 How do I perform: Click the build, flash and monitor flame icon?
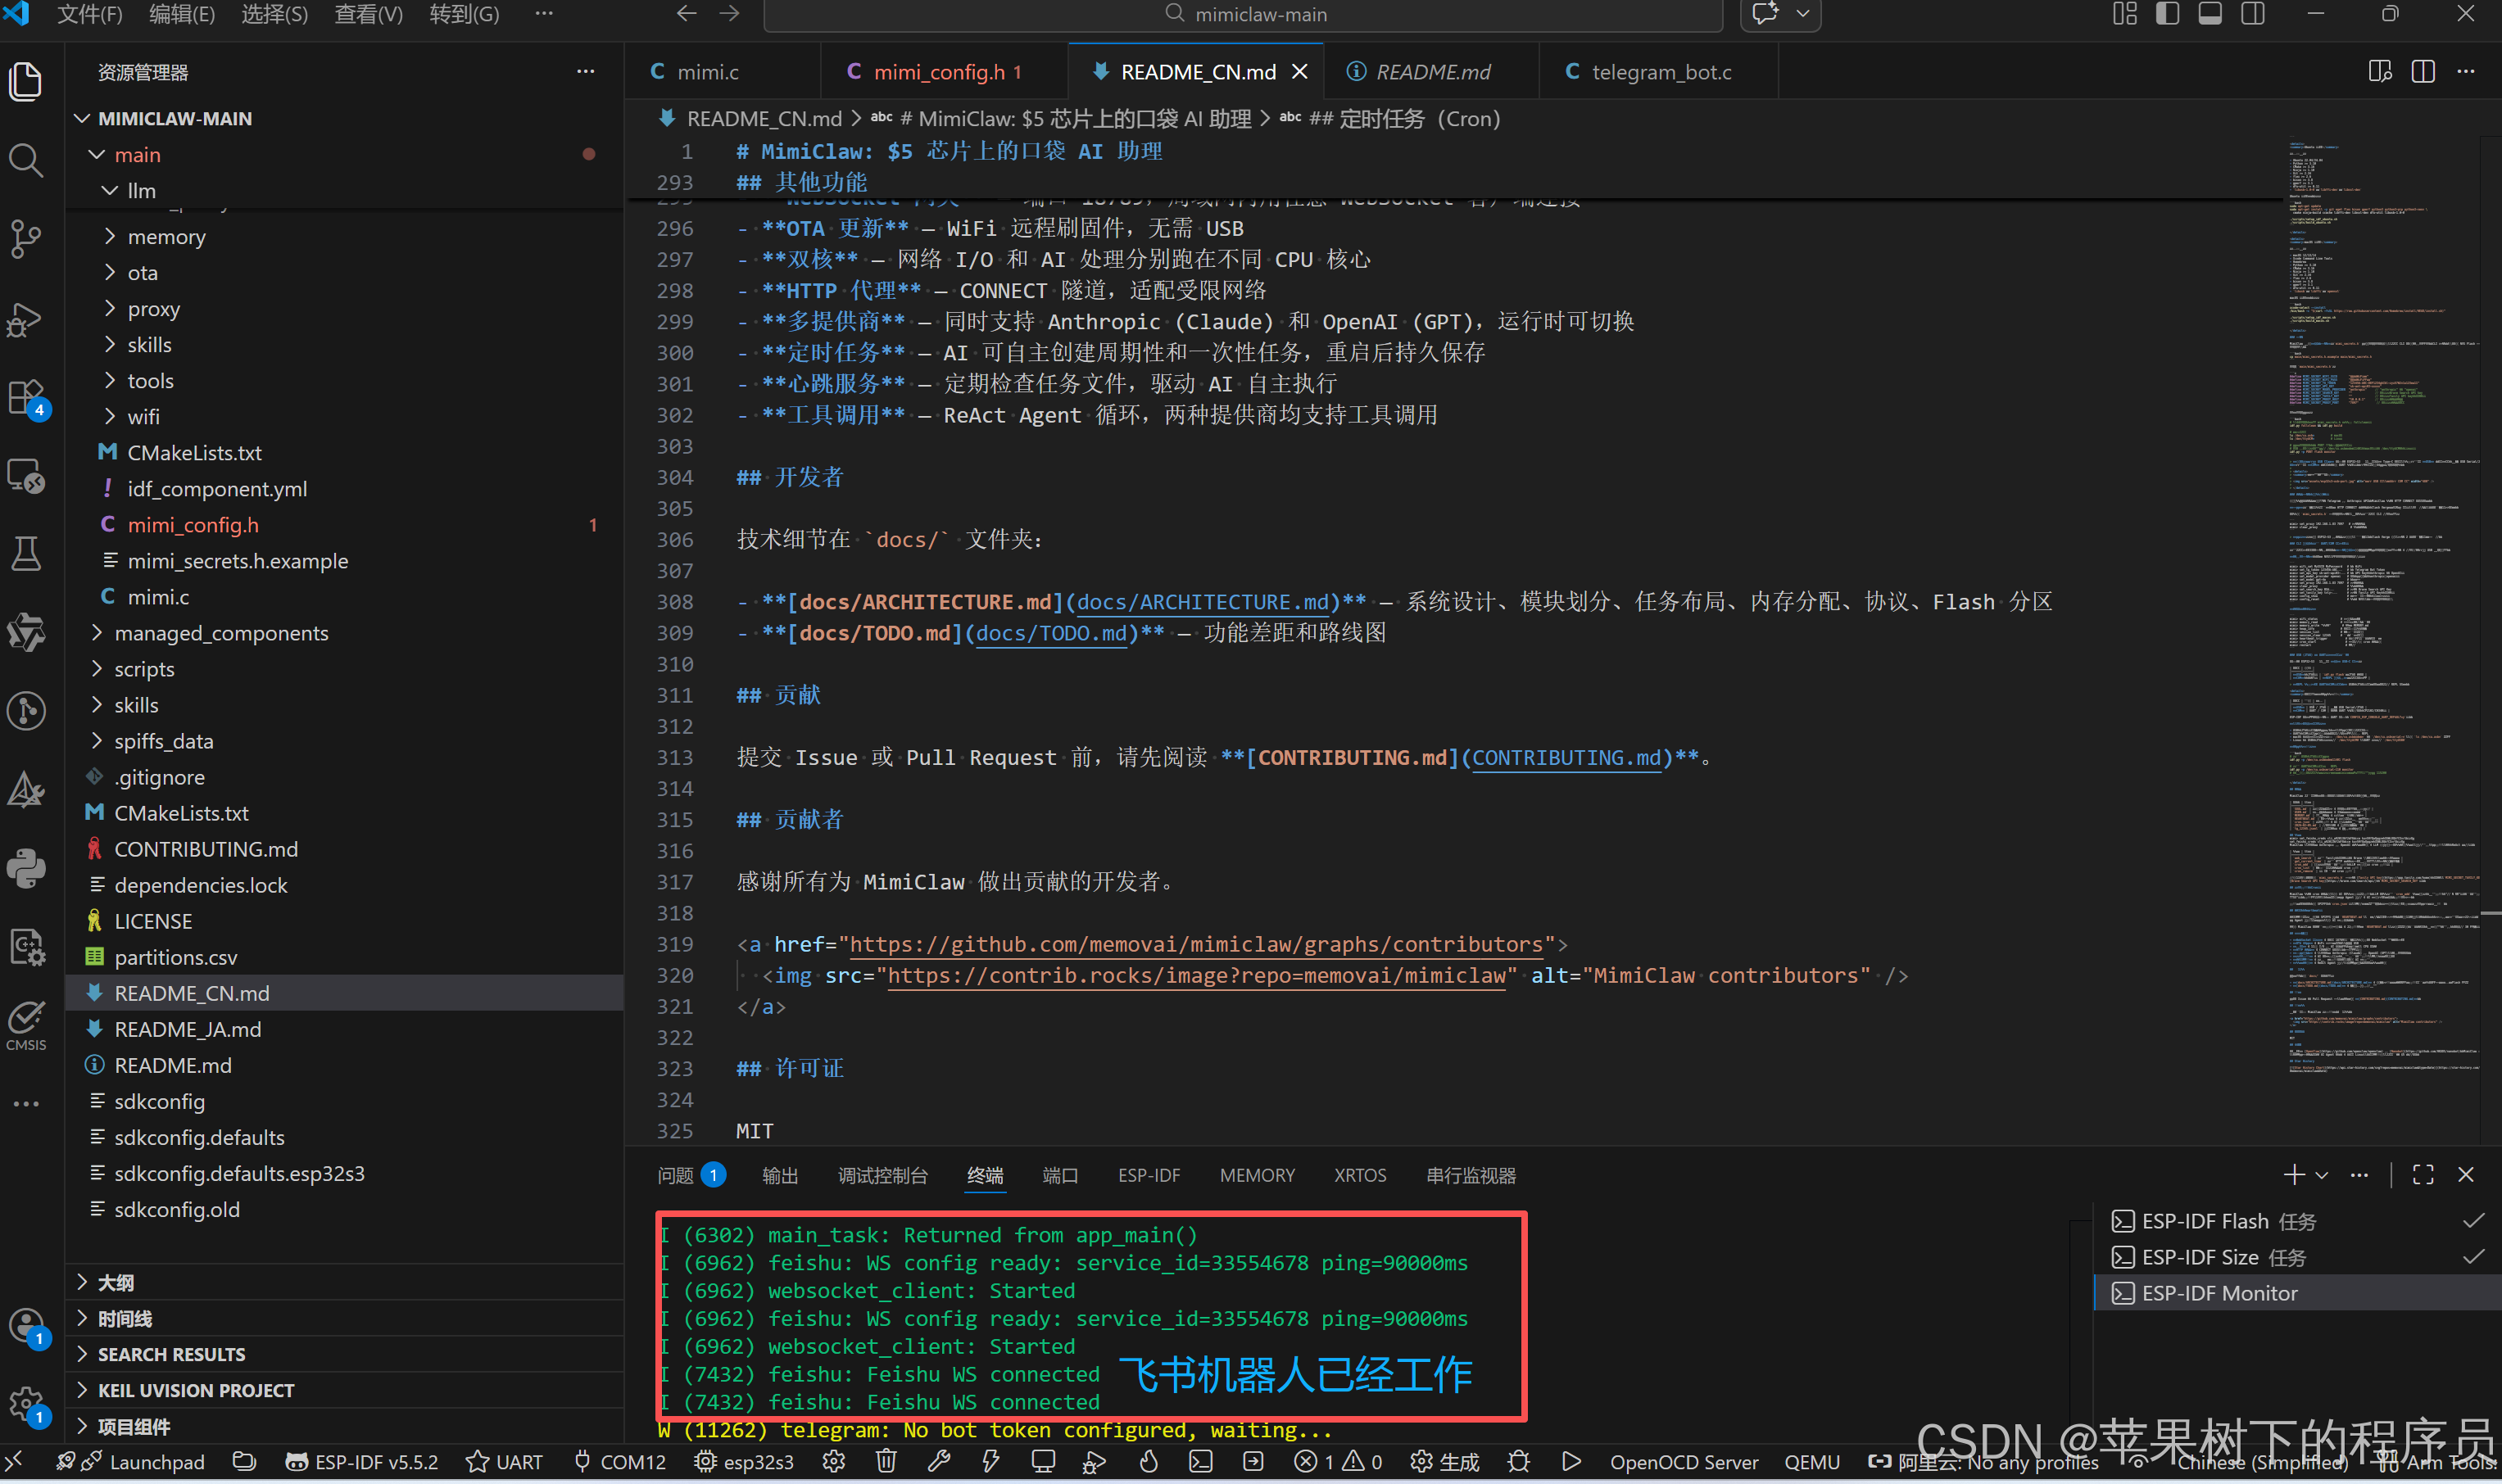(x=1148, y=1462)
